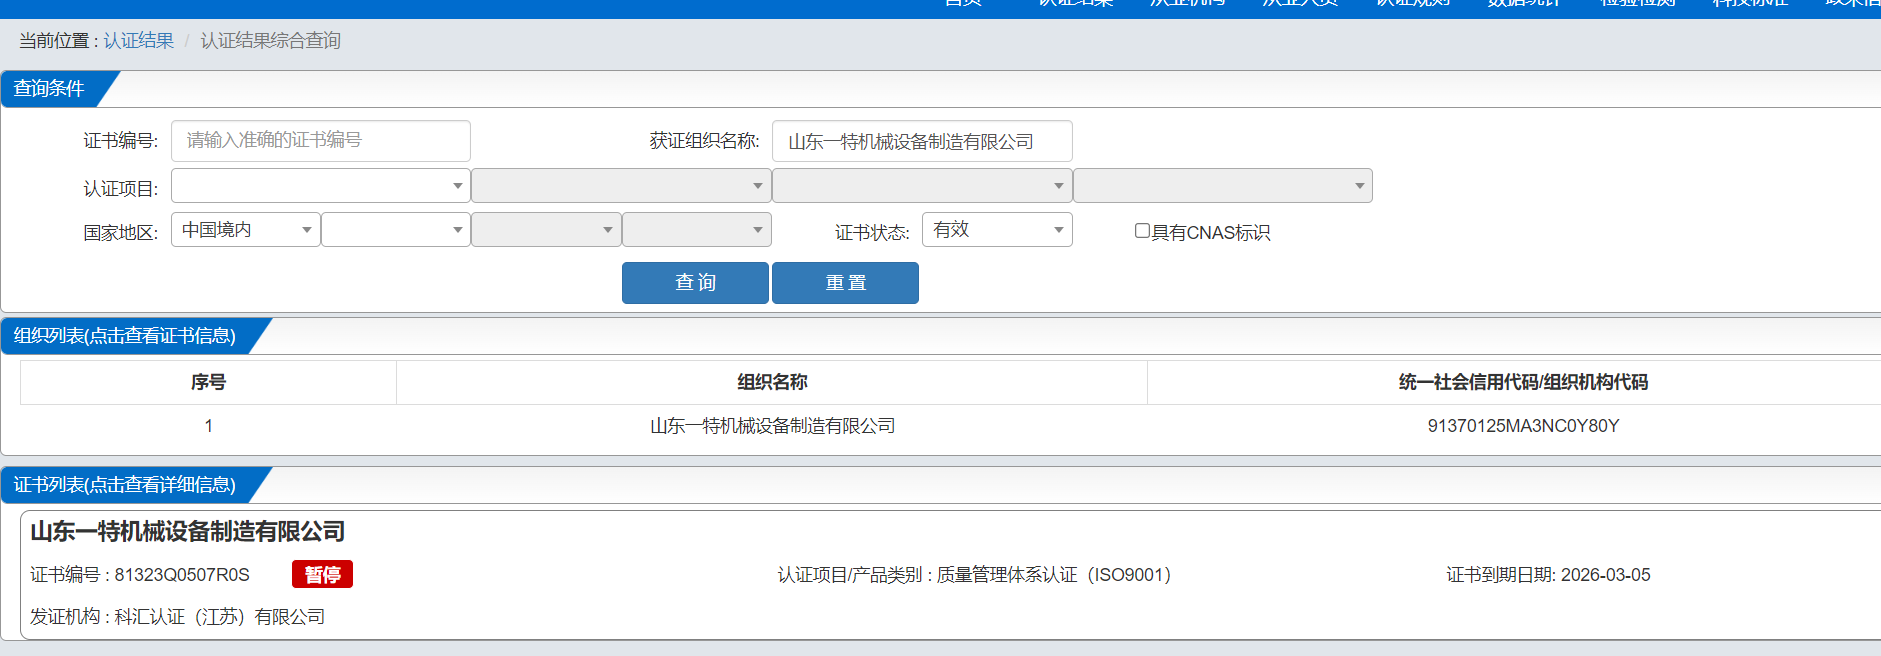Open the 证书状态 dropdown showing 有效
This screenshot has height=656, width=1881.
click(997, 230)
